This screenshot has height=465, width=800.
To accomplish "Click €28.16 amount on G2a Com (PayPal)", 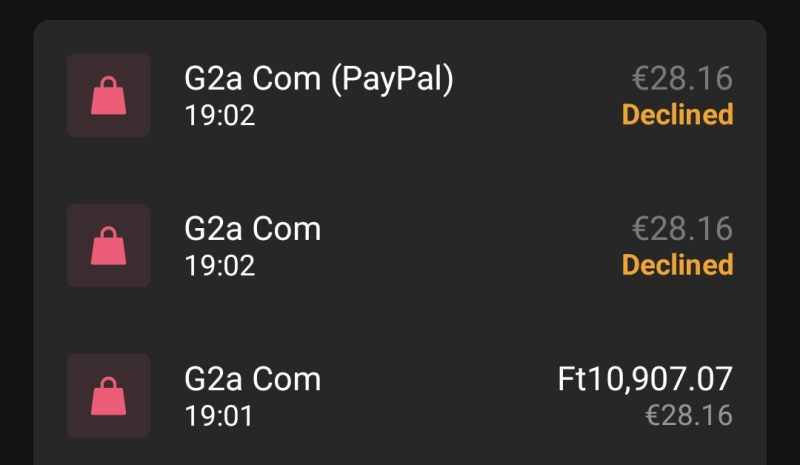I will pos(682,78).
